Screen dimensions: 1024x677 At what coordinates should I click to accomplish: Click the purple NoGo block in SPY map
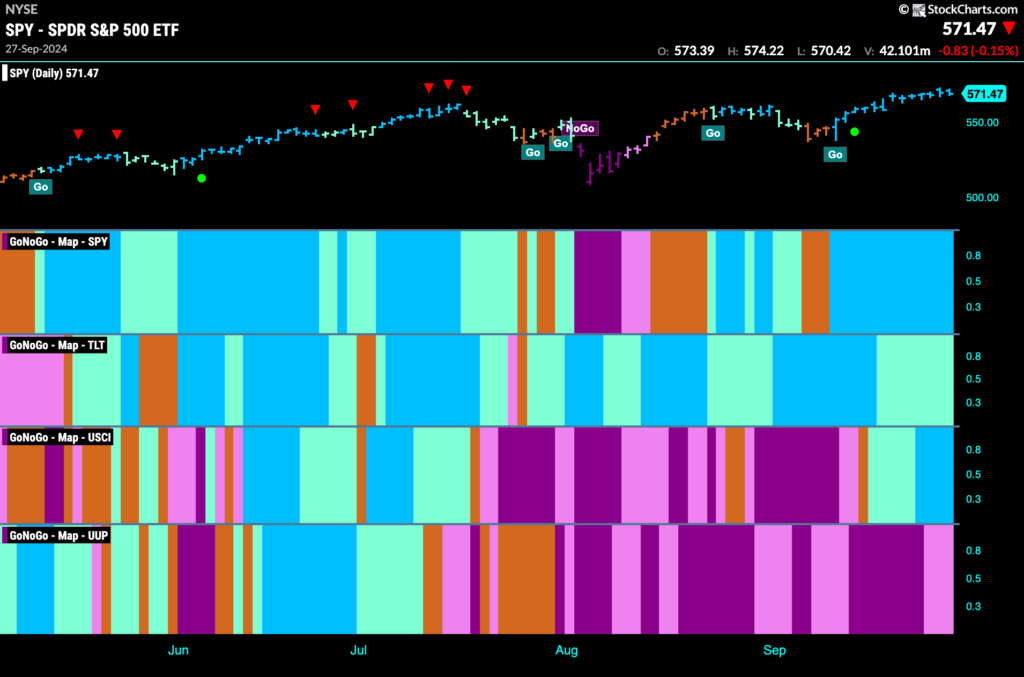point(598,281)
